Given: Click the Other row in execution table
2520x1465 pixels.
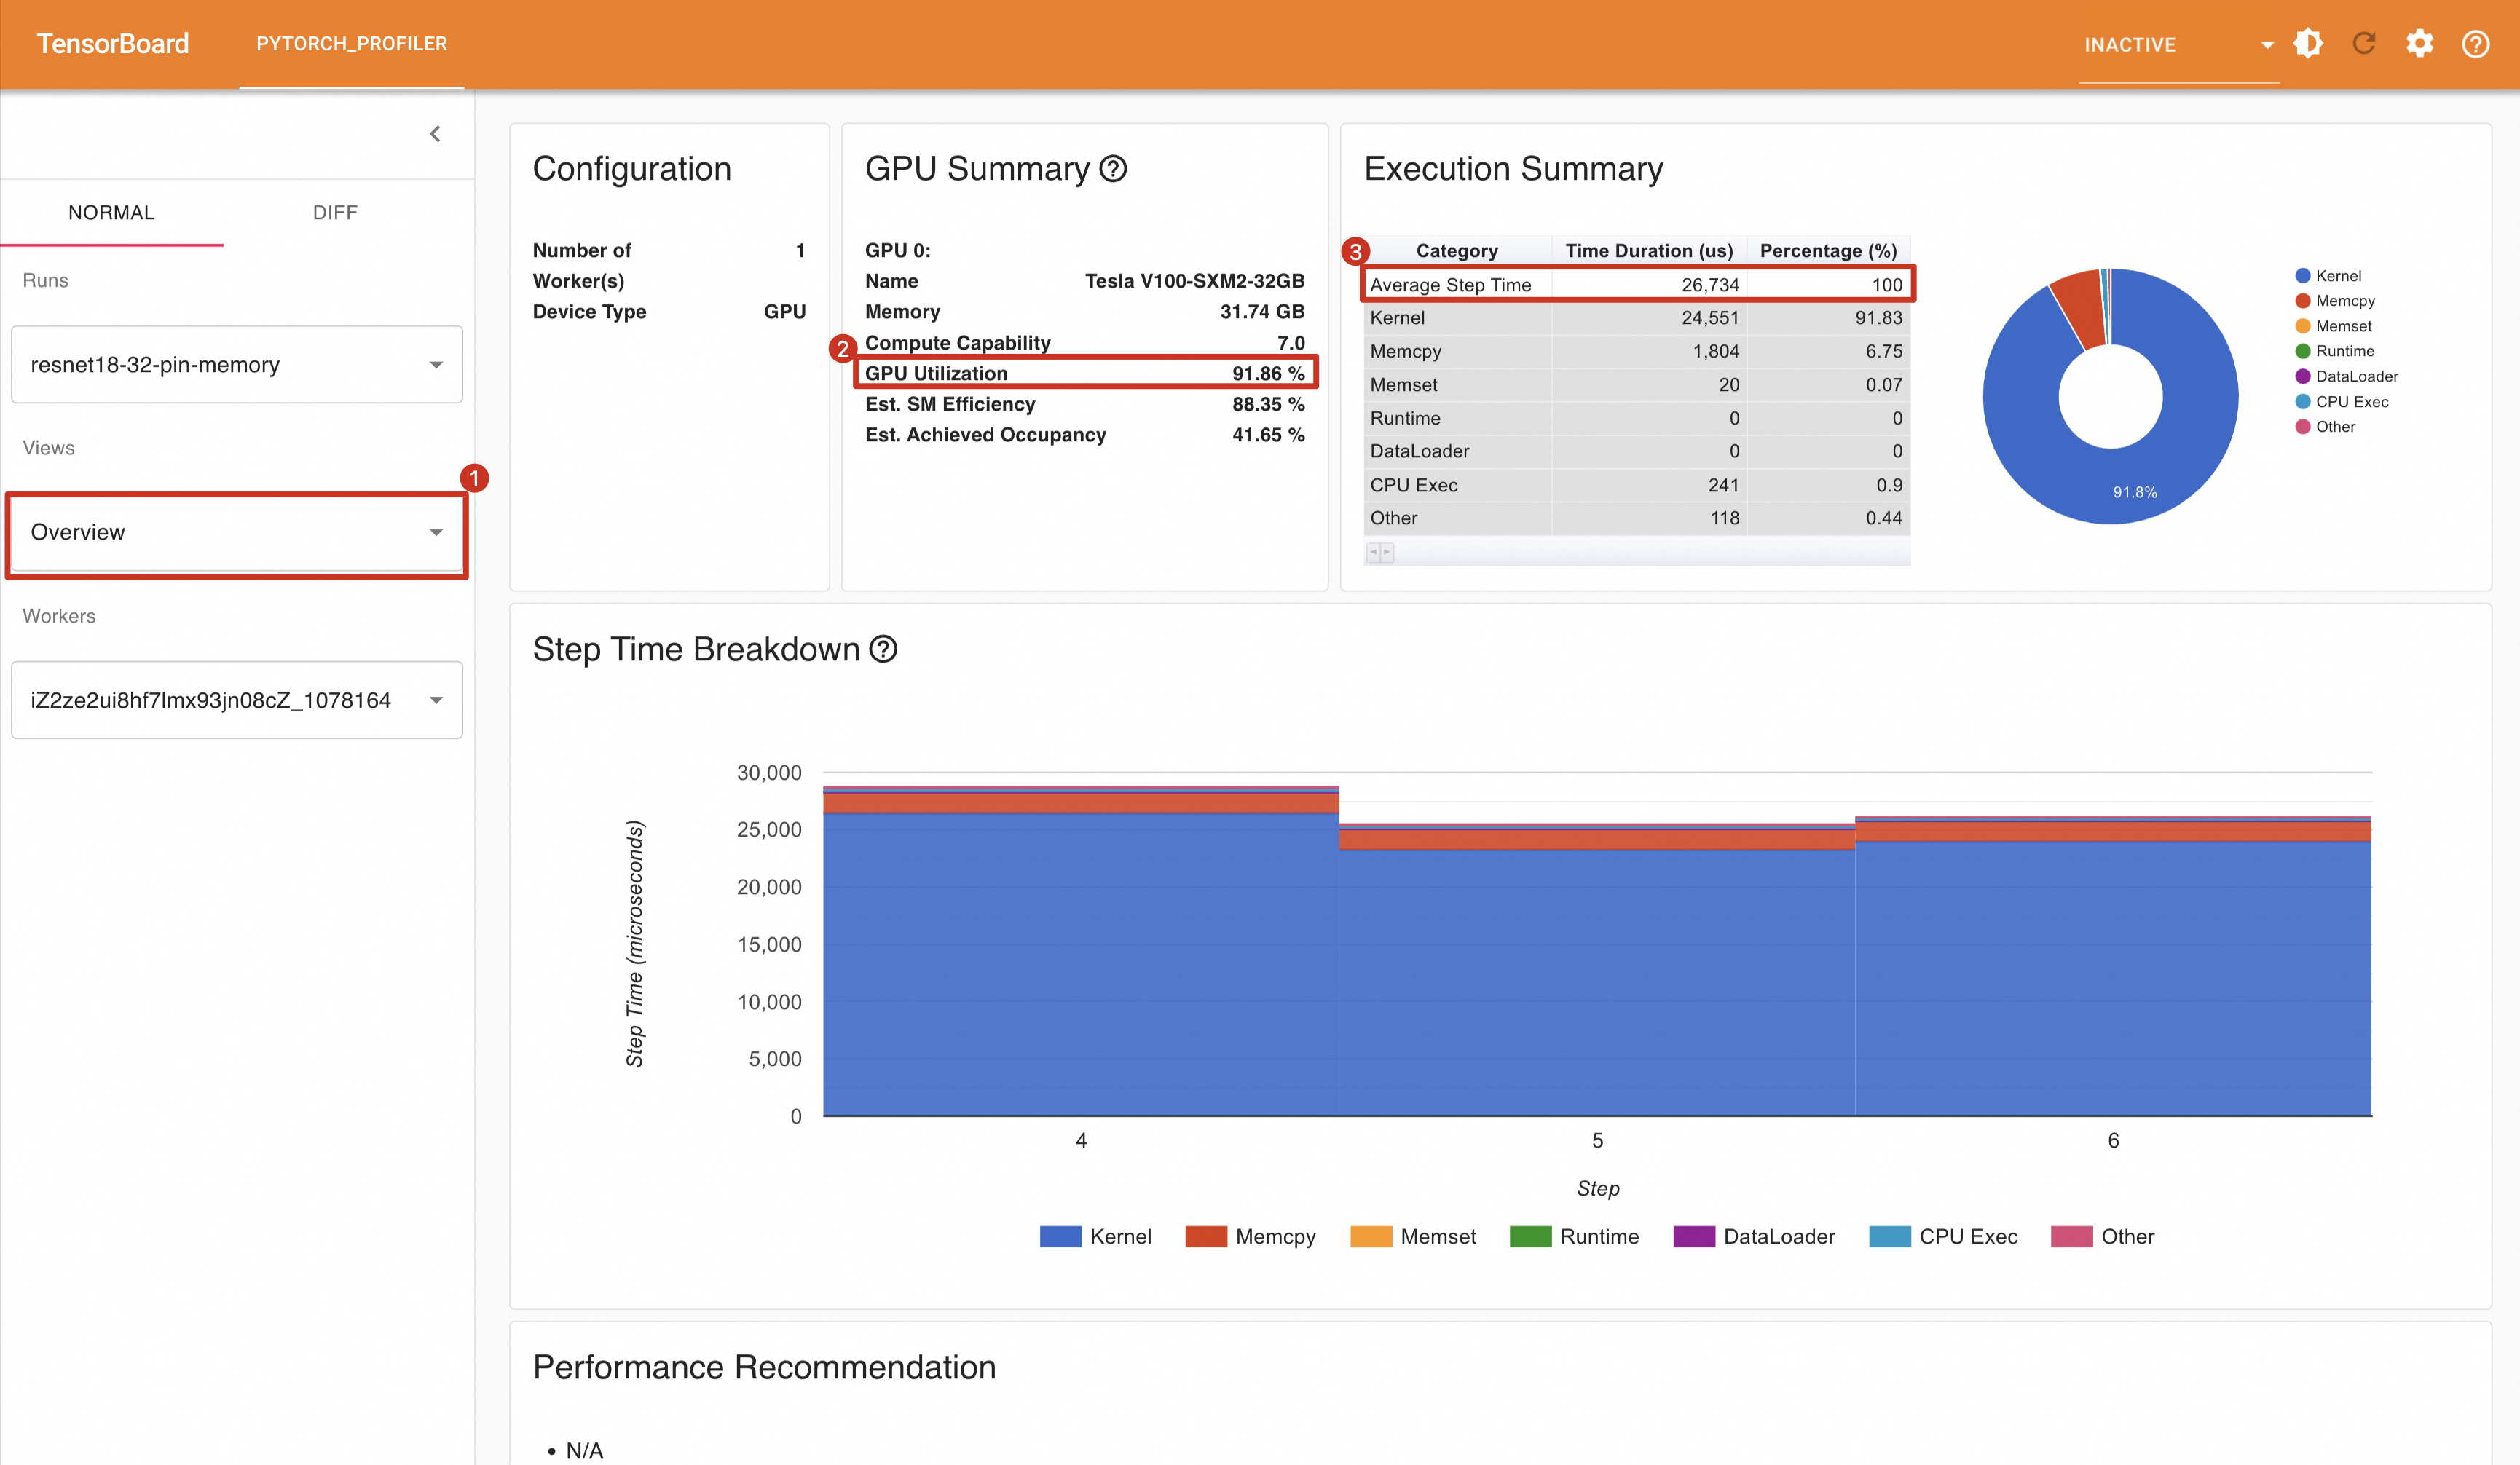Looking at the screenshot, I should [x=1637, y=518].
